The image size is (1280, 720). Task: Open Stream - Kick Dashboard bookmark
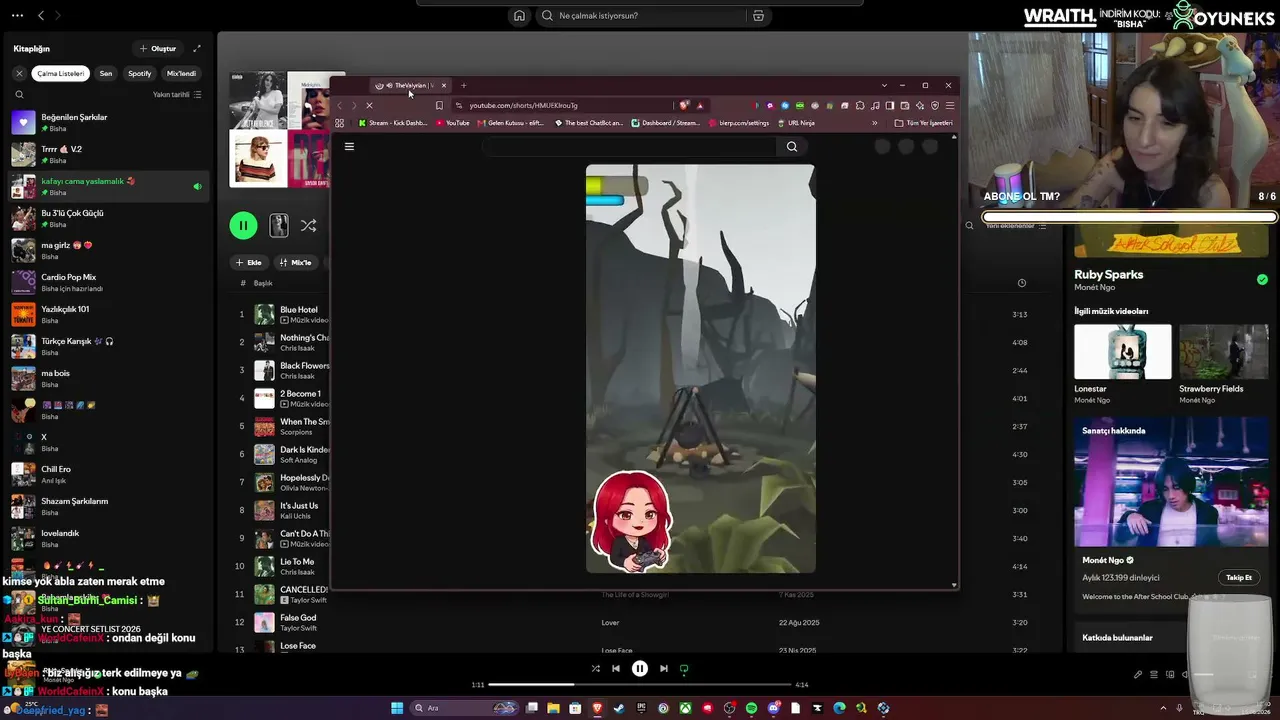coord(392,123)
